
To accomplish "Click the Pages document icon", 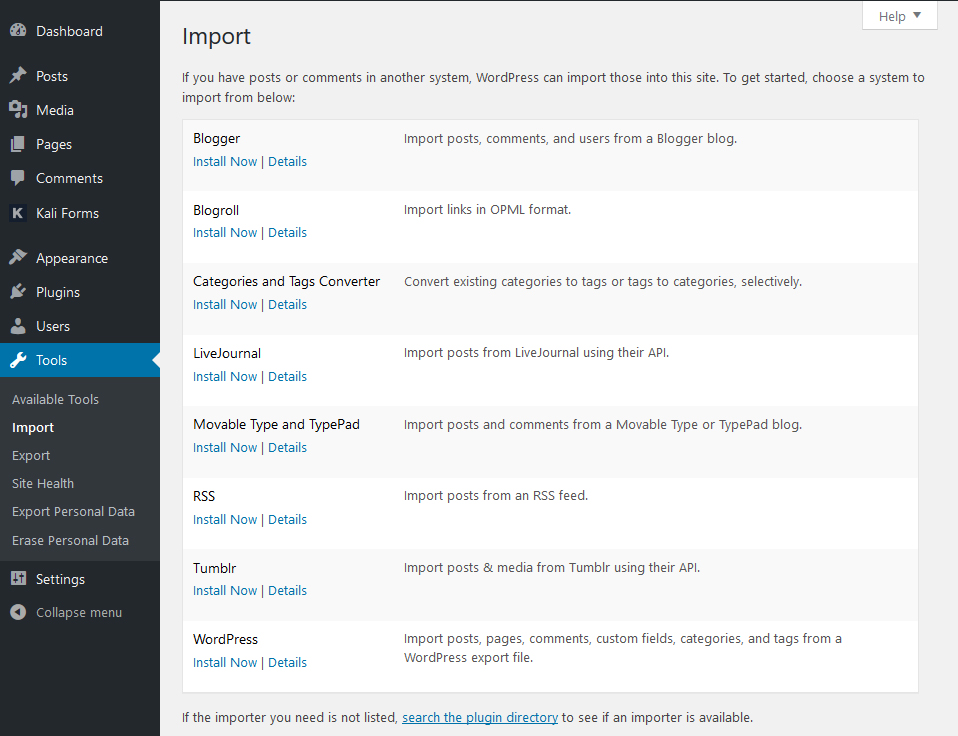I will (x=18, y=144).
